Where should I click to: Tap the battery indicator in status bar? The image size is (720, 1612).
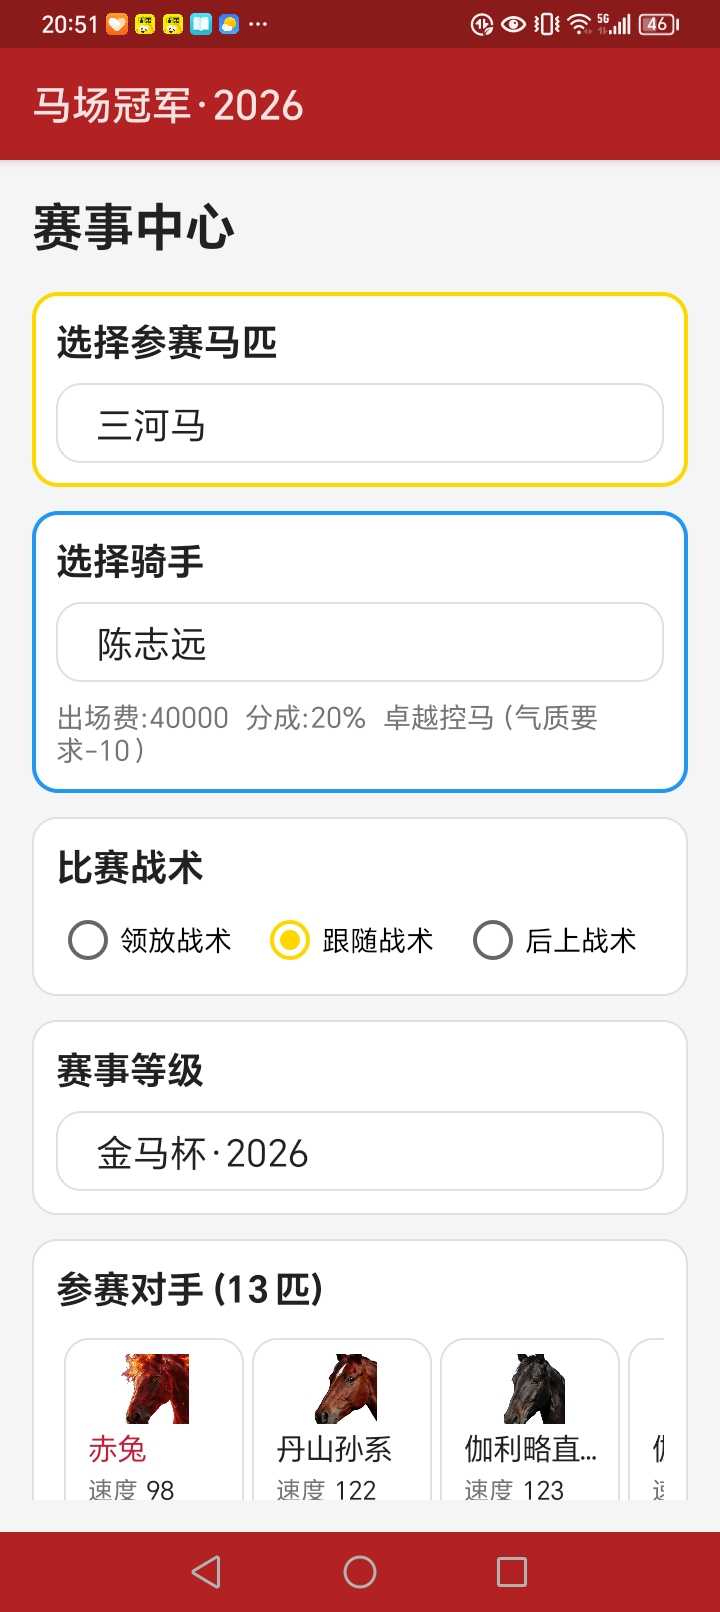[658, 24]
